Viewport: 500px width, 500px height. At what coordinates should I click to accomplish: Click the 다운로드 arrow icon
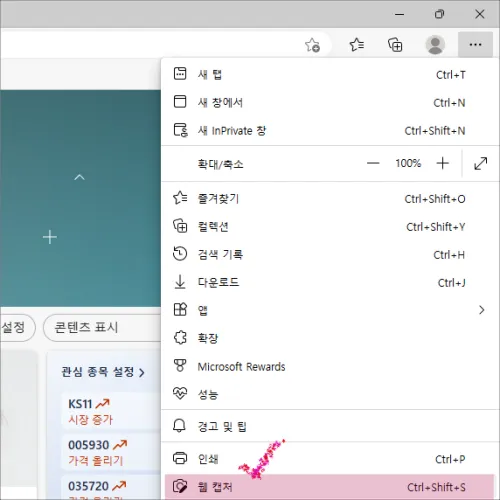[x=180, y=282]
